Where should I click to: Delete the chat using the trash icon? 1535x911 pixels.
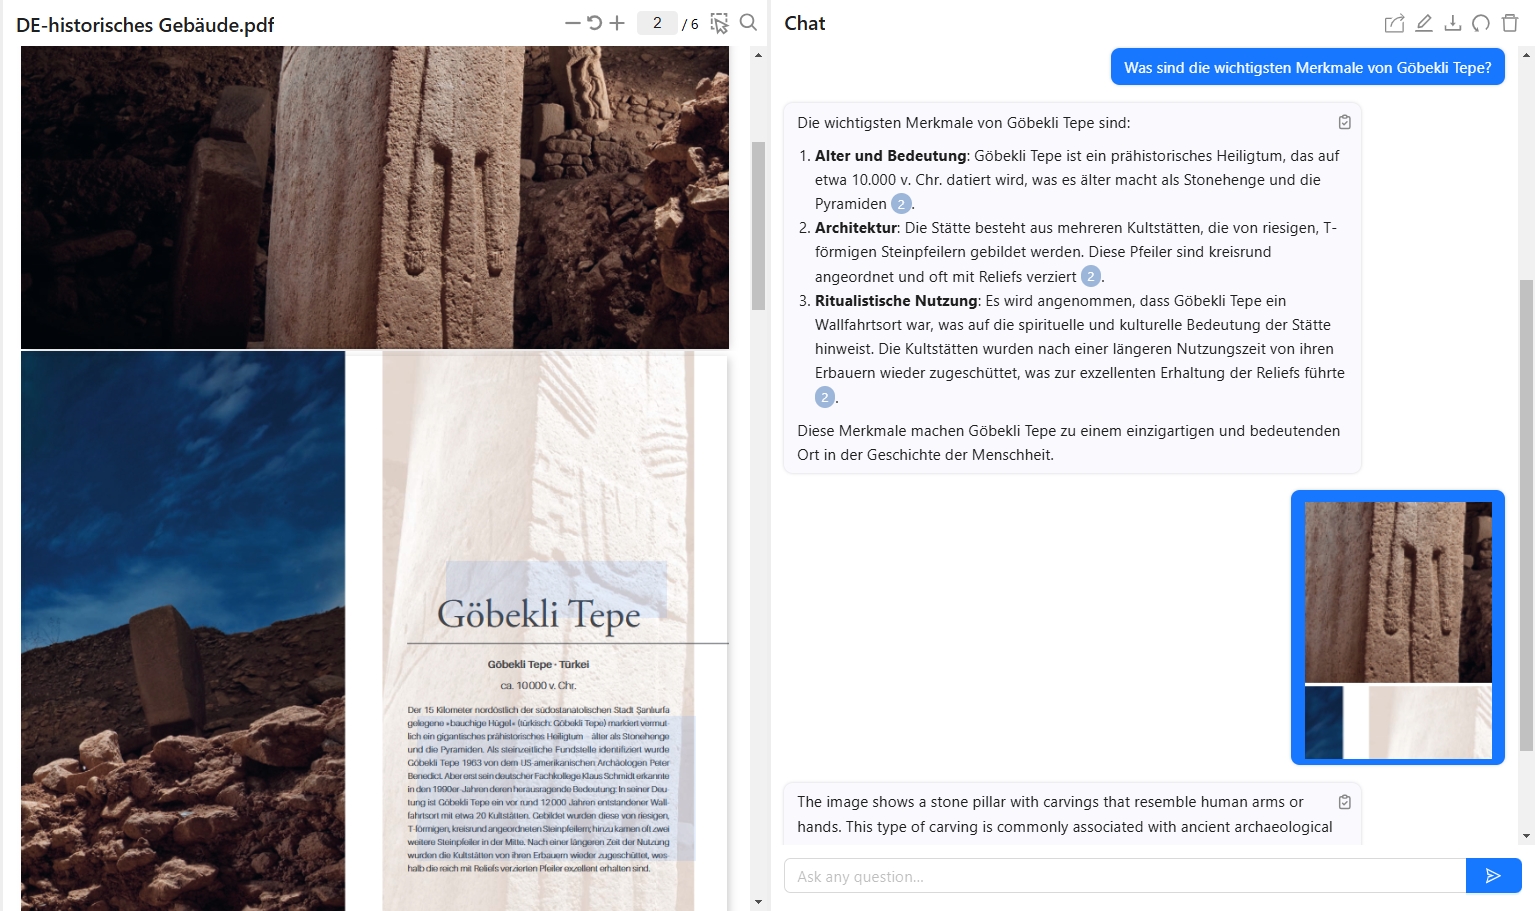(x=1509, y=22)
